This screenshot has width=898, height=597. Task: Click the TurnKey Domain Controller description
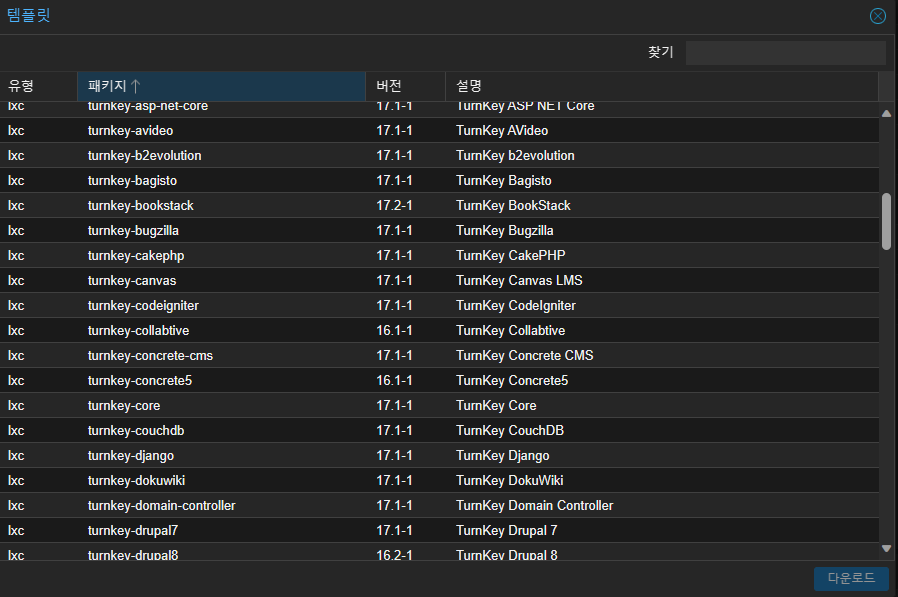(x=534, y=506)
